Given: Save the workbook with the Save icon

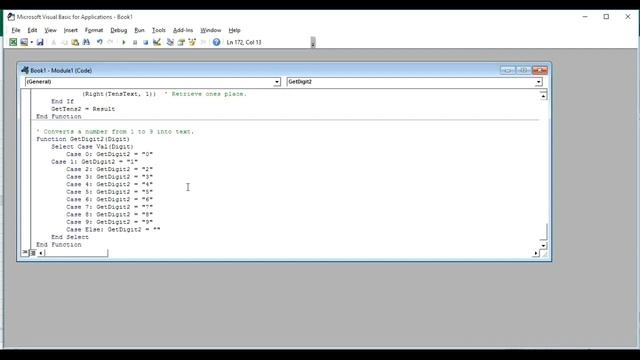Looking at the screenshot, I should click(40, 42).
